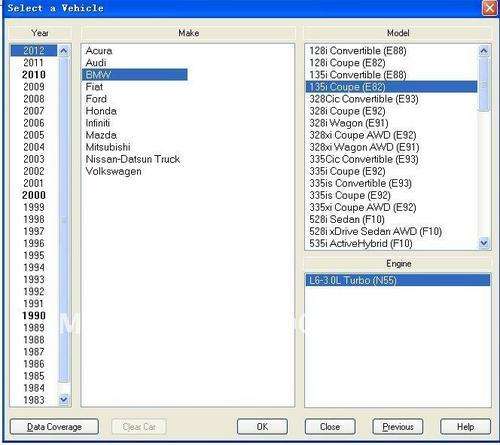500x445 pixels.
Task: Choose Mitsubishi in the Make list
Action: (108, 147)
